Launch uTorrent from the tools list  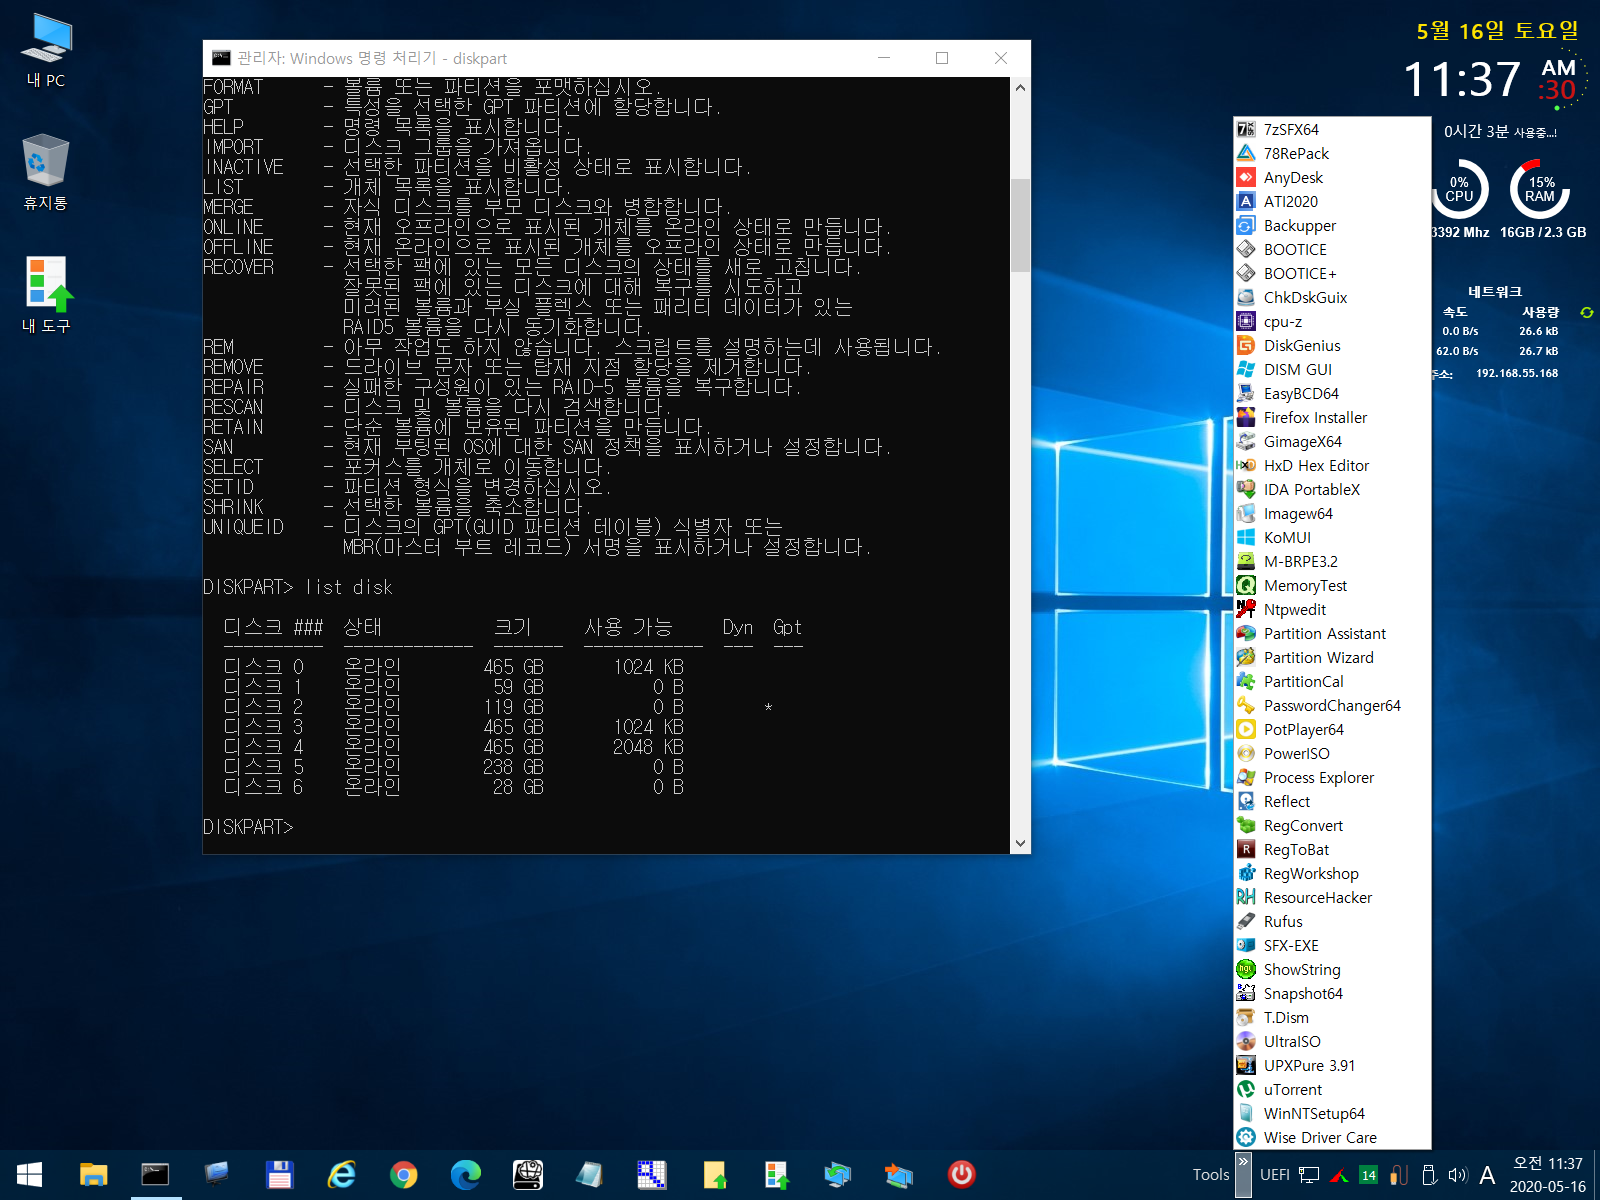pos(1331,1089)
